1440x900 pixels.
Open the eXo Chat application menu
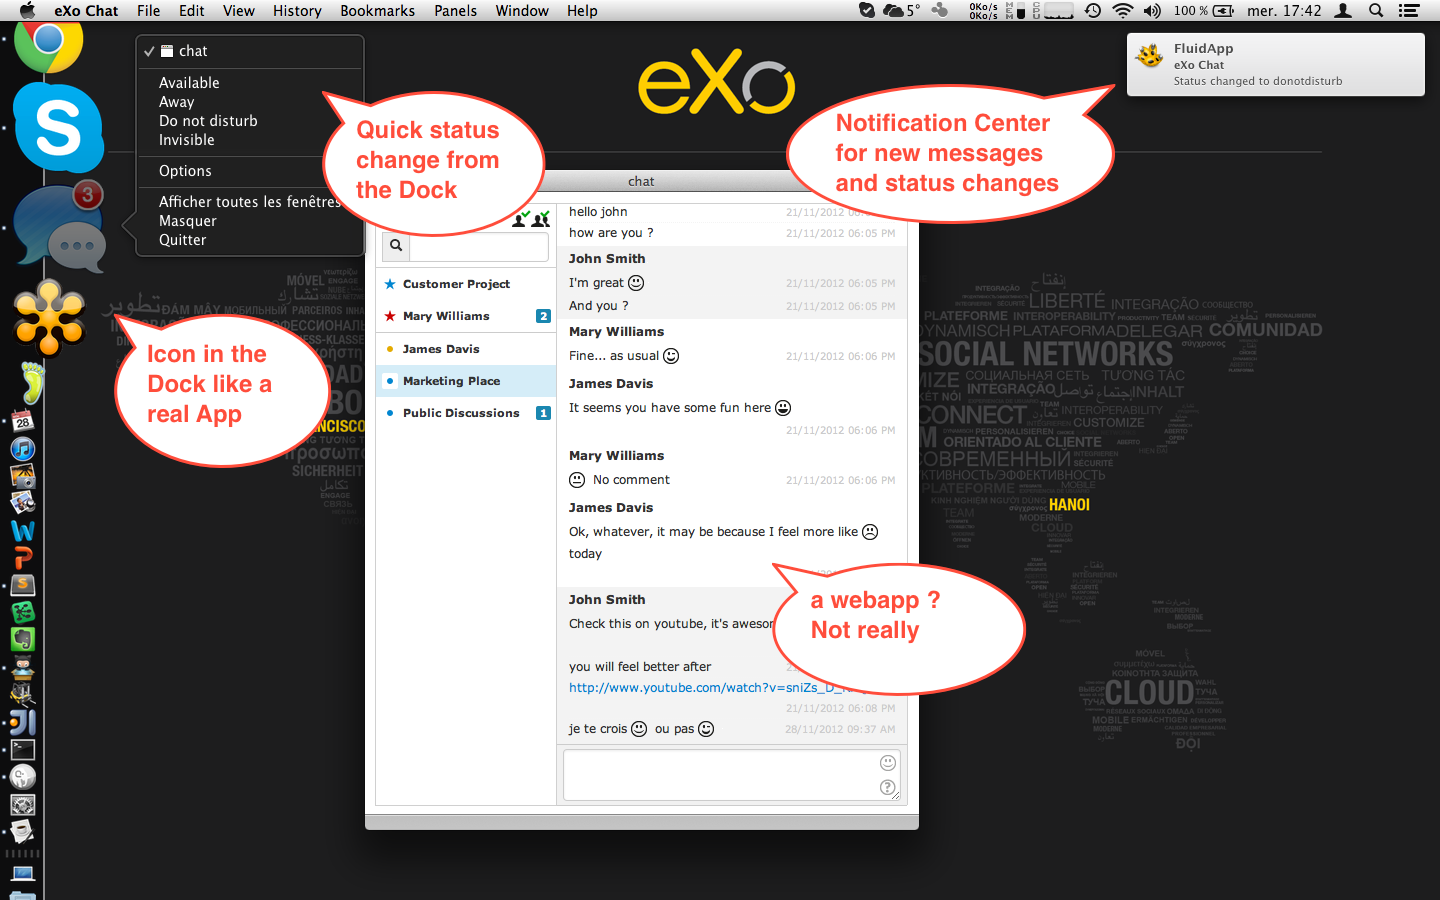pyautogui.click(x=86, y=11)
